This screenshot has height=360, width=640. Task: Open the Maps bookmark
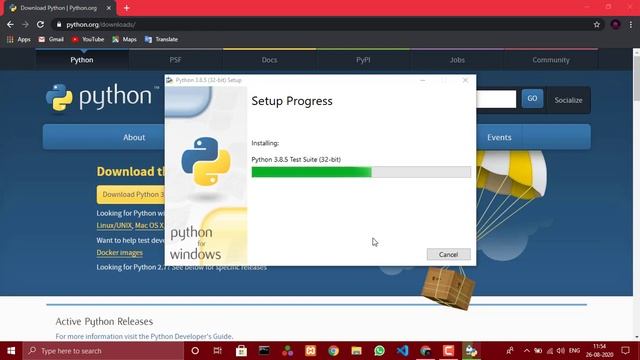coord(124,39)
